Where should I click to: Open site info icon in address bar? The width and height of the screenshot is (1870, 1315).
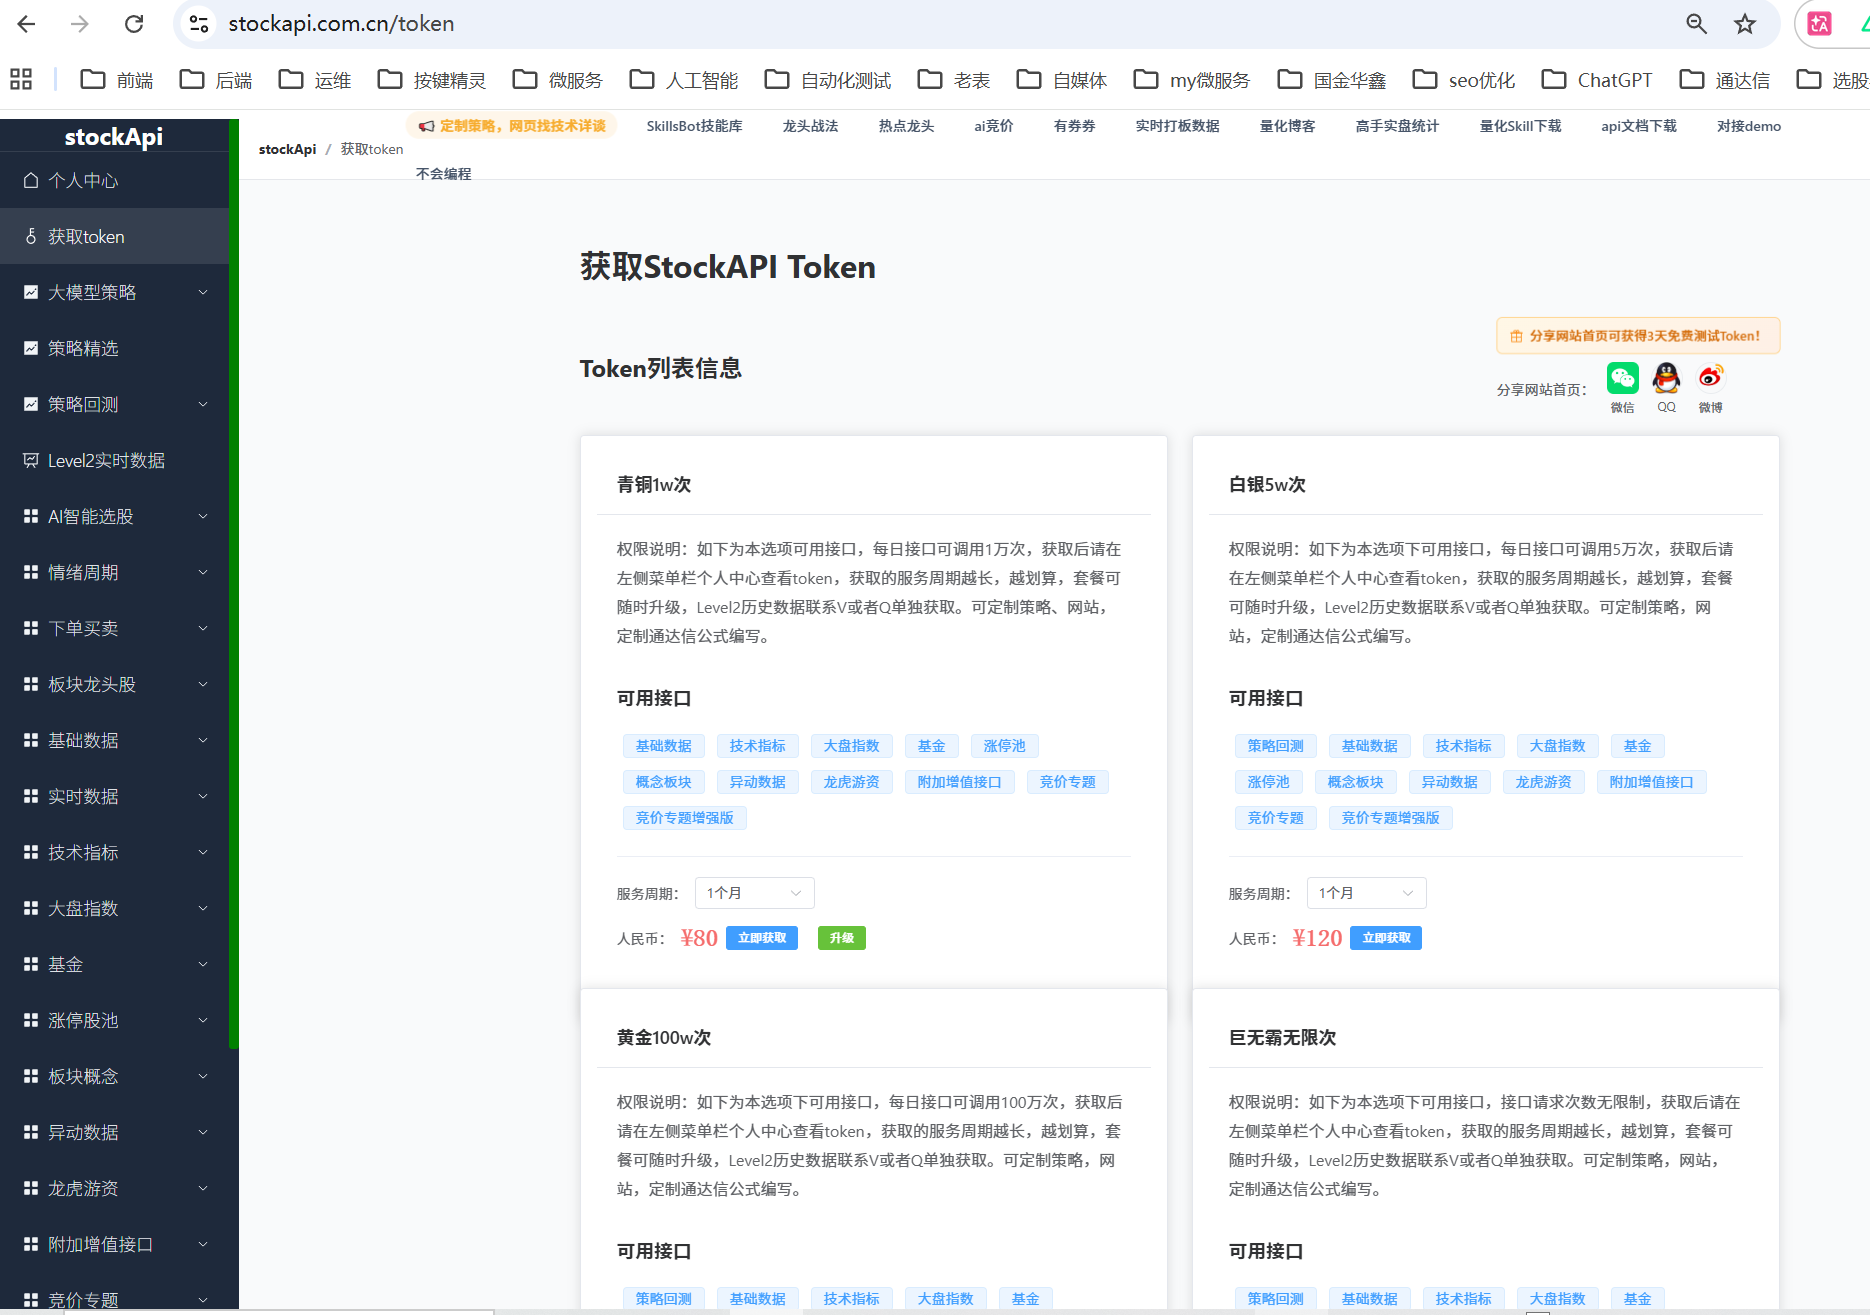pyautogui.click(x=199, y=24)
